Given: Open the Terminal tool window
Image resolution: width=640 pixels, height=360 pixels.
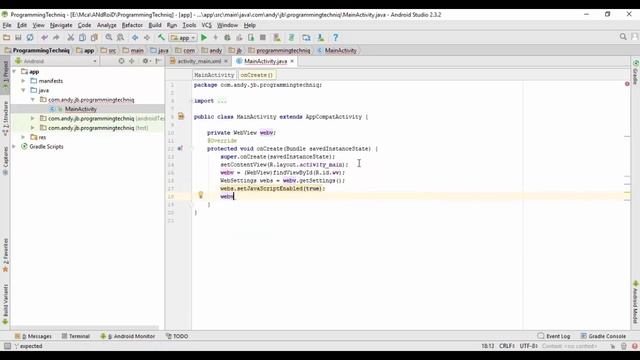Looking at the screenshot, I should click(x=76, y=336).
